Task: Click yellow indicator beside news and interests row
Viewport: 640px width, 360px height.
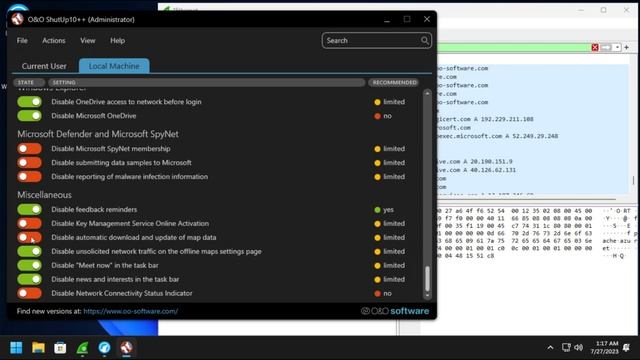Action: (x=377, y=280)
